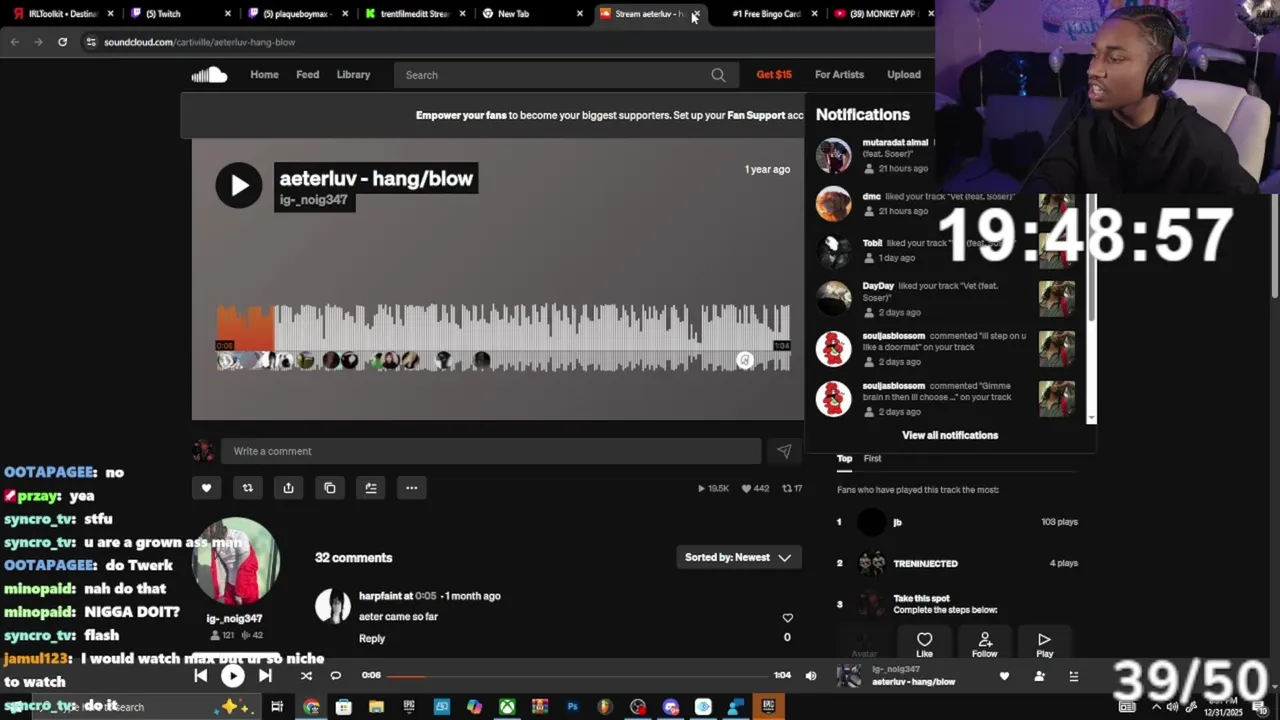Open File Explorer from the taskbar
Screen dimensions: 1280x720
376,707
